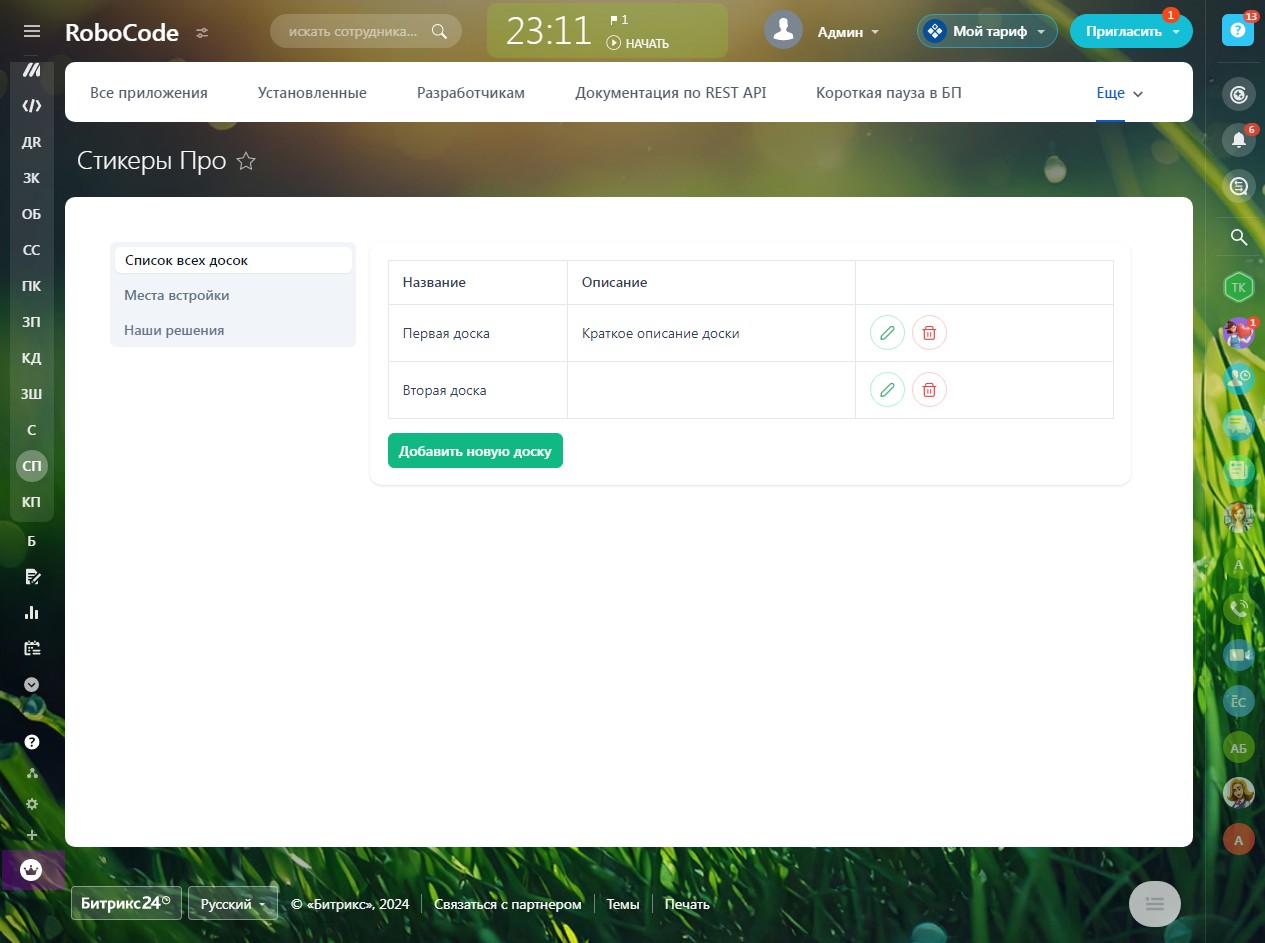This screenshot has height=943, width=1265.
Task: Switch to Все приложения tab
Action: coord(149,93)
